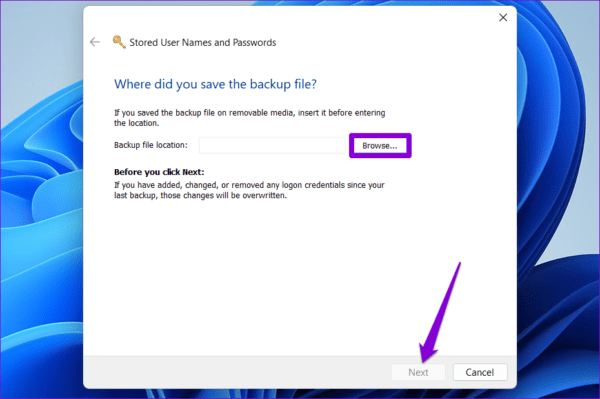
Task: Open the Browse... file picker
Action: click(x=380, y=146)
